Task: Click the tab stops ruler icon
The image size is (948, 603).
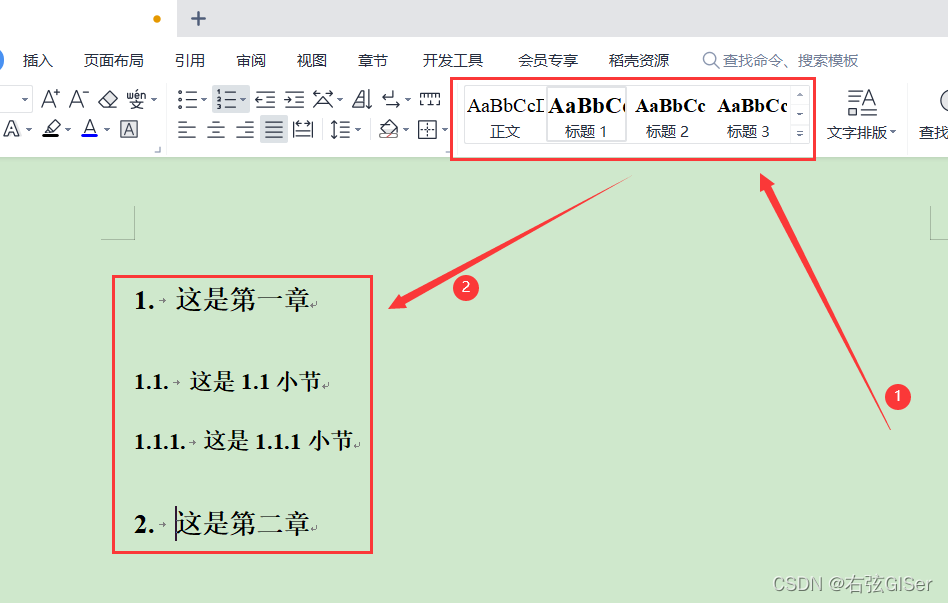Action: [x=430, y=99]
